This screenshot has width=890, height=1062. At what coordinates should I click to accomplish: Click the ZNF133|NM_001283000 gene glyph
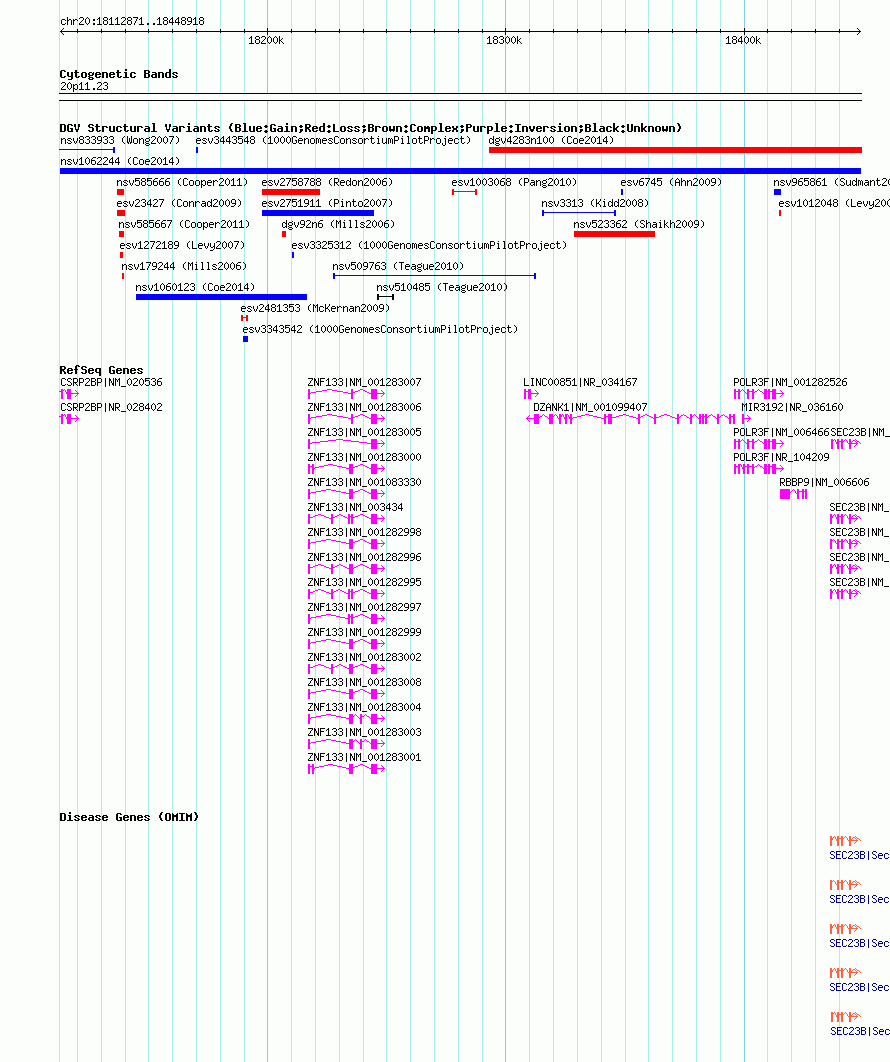click(347, 469)
